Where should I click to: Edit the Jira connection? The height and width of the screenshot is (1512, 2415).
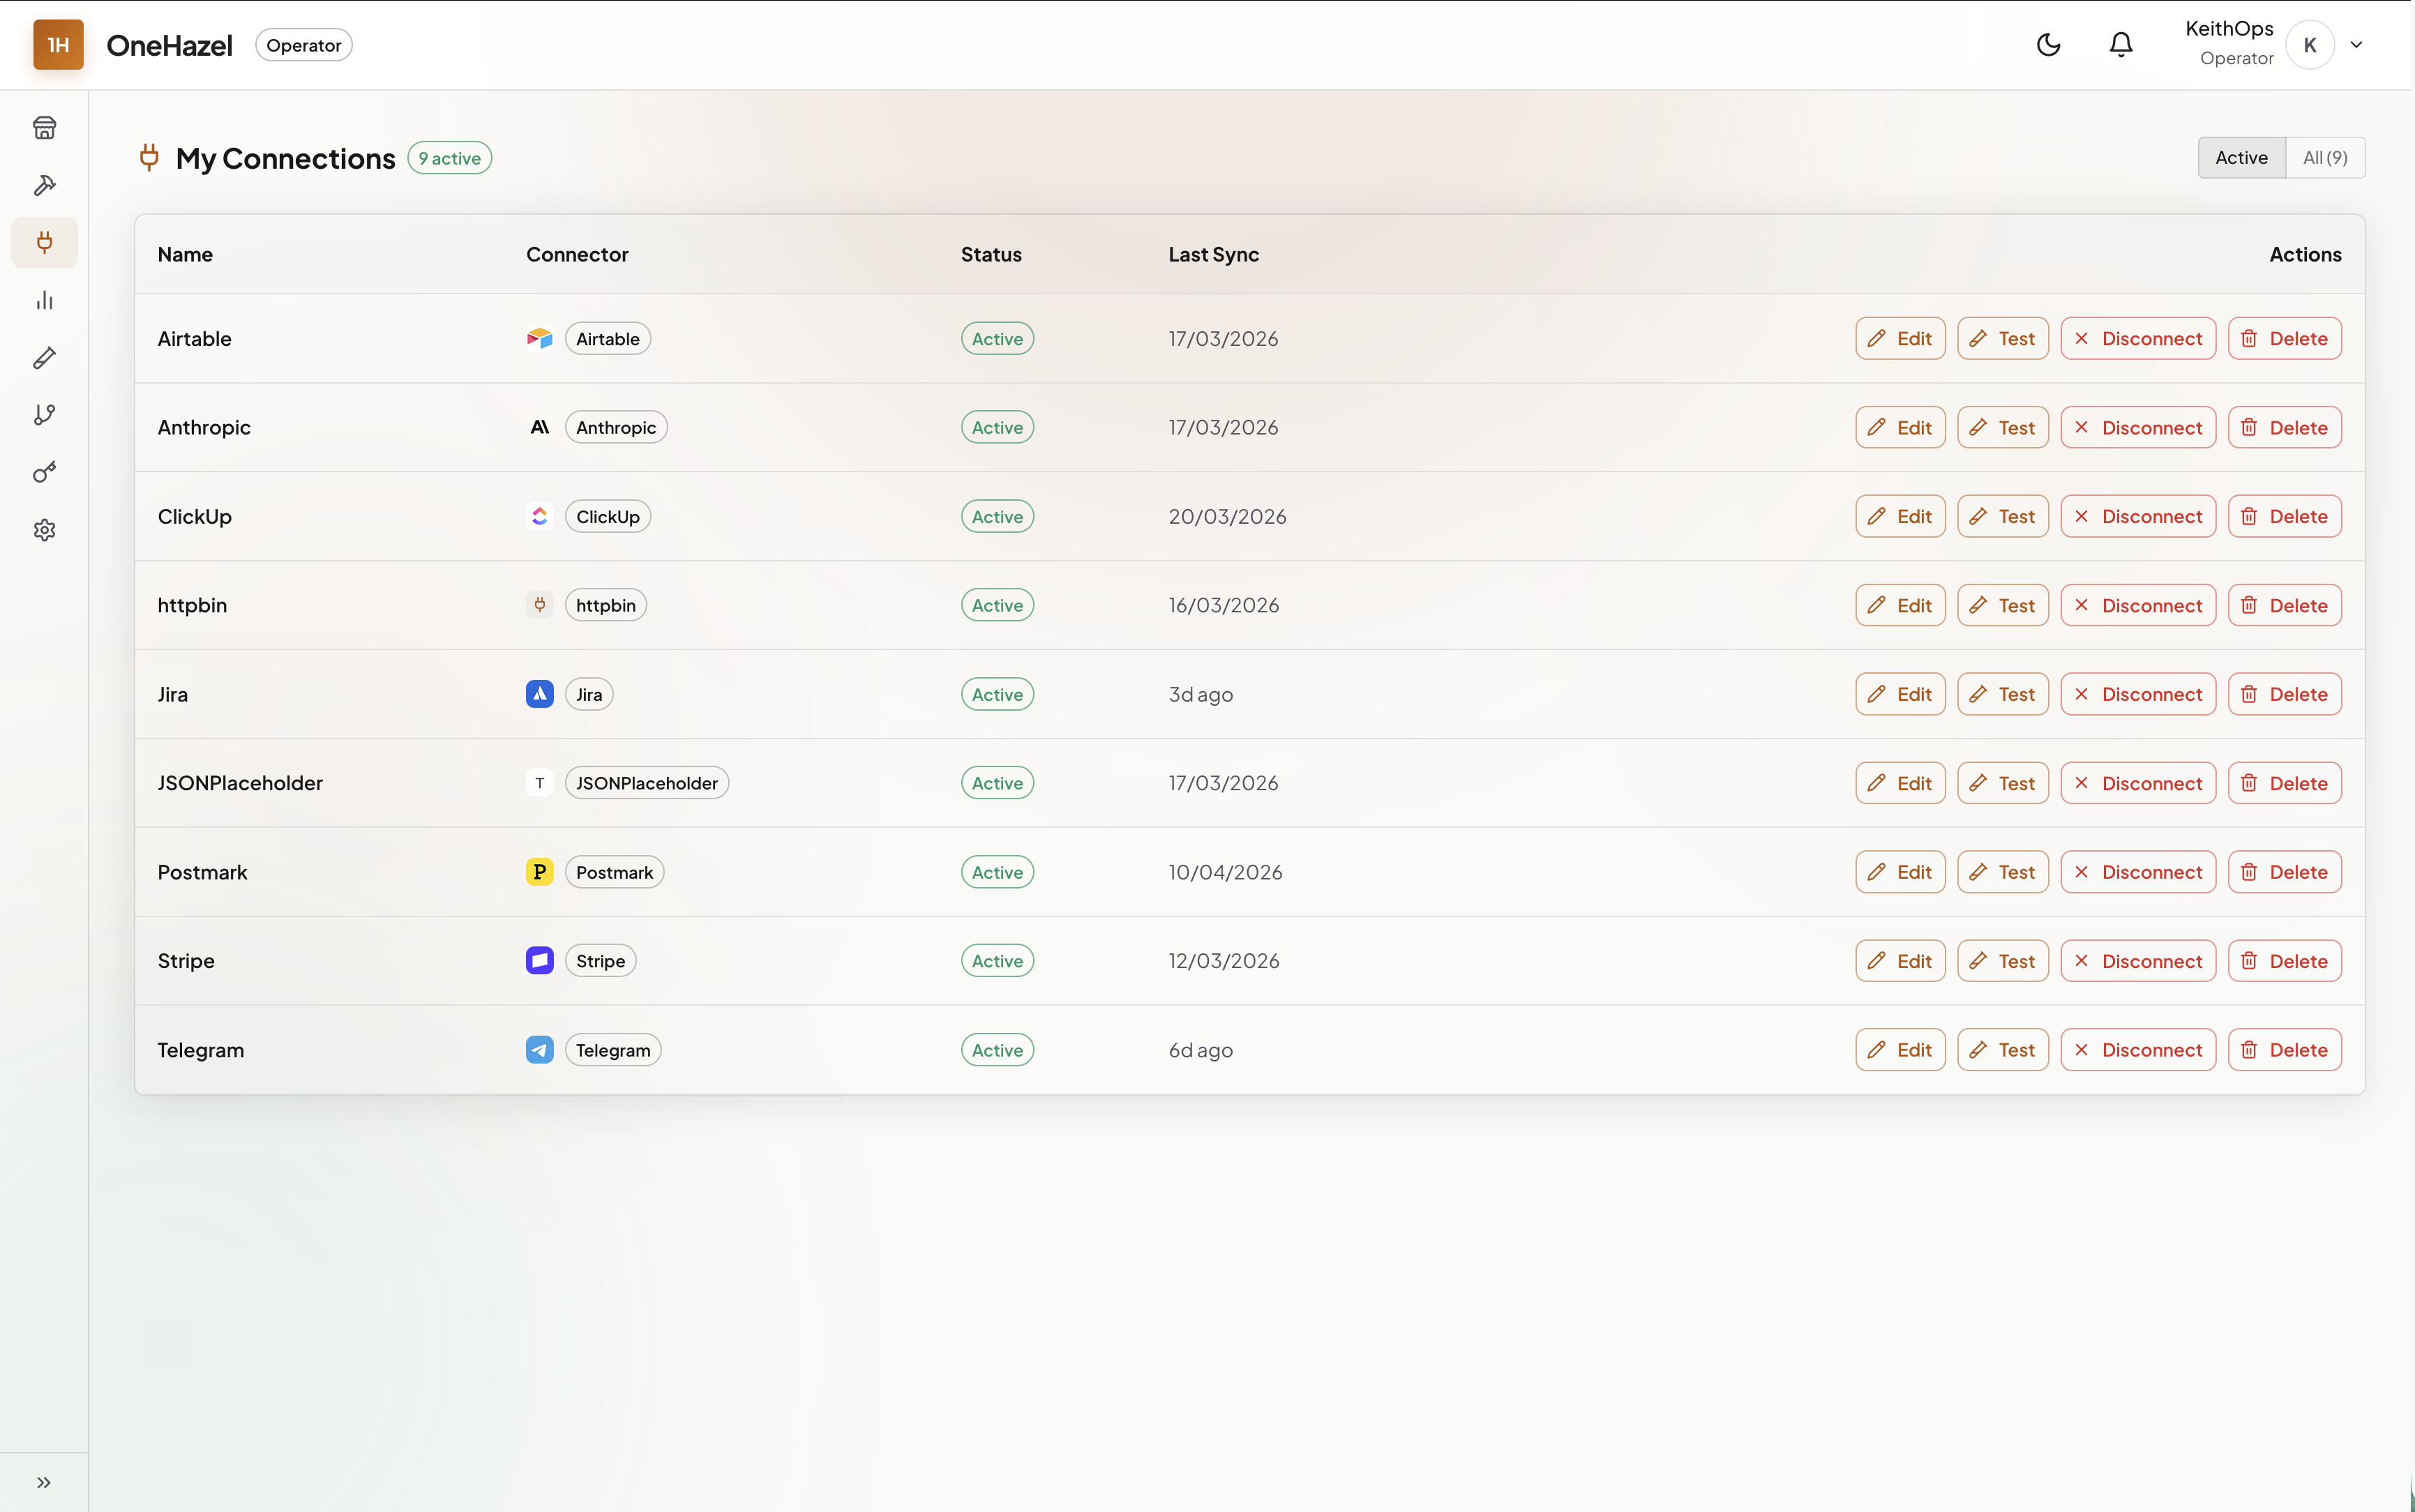click(1900, 694)
